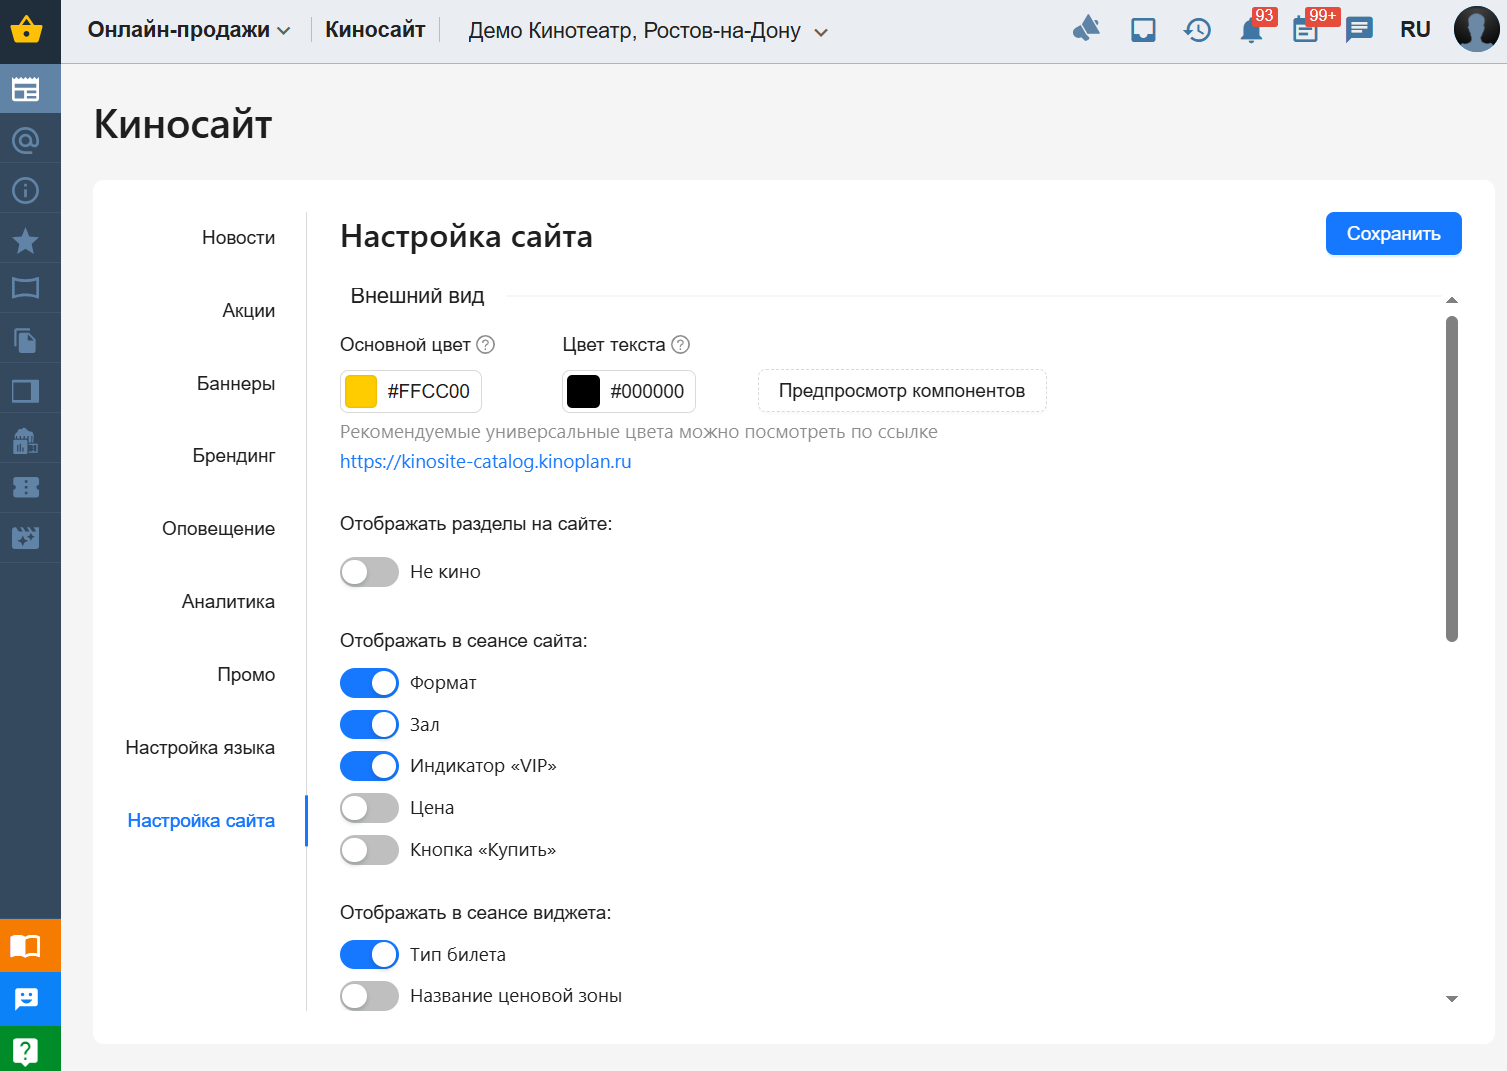Screen dimensions: 1507x1071
Task: Click the star icon in left sidebar
Action: tap(26, 240)
